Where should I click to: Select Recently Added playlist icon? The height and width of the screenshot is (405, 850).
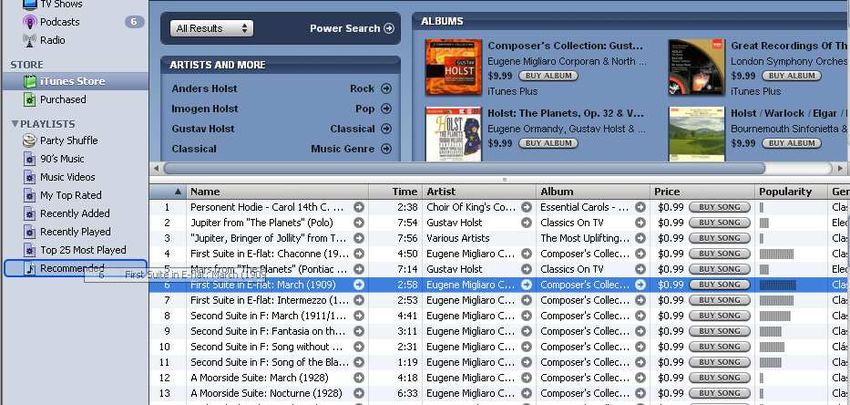30,214
